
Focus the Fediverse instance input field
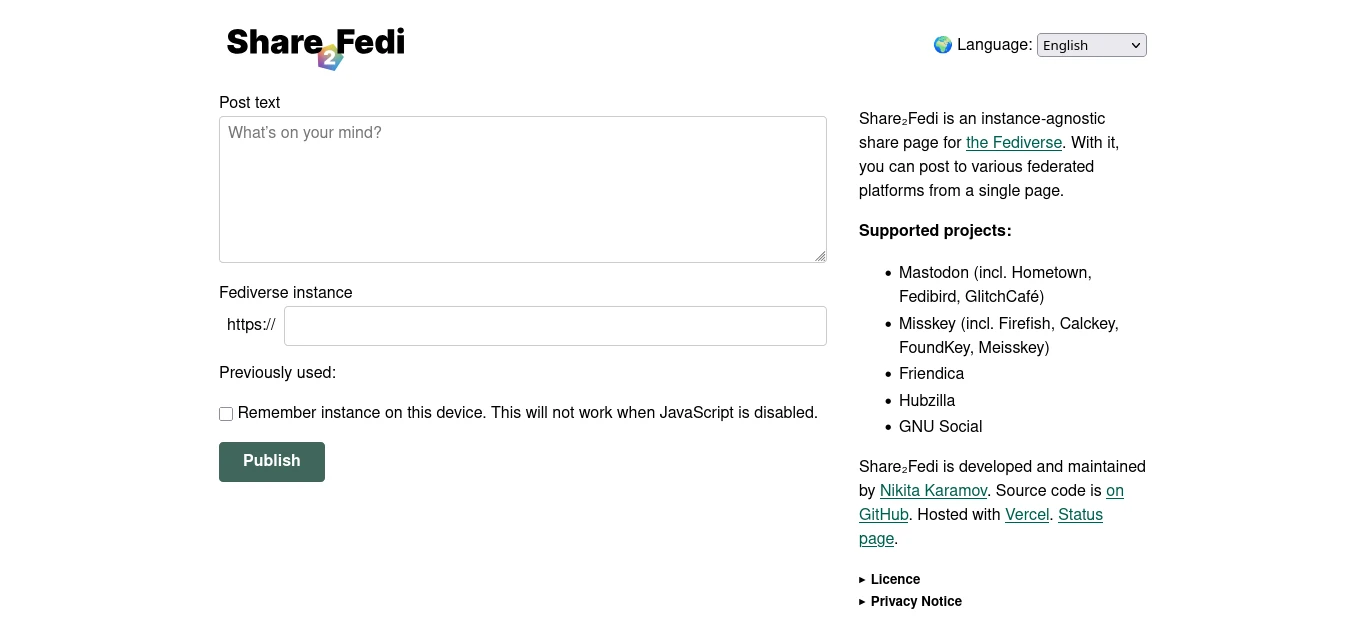click(555, 326)
